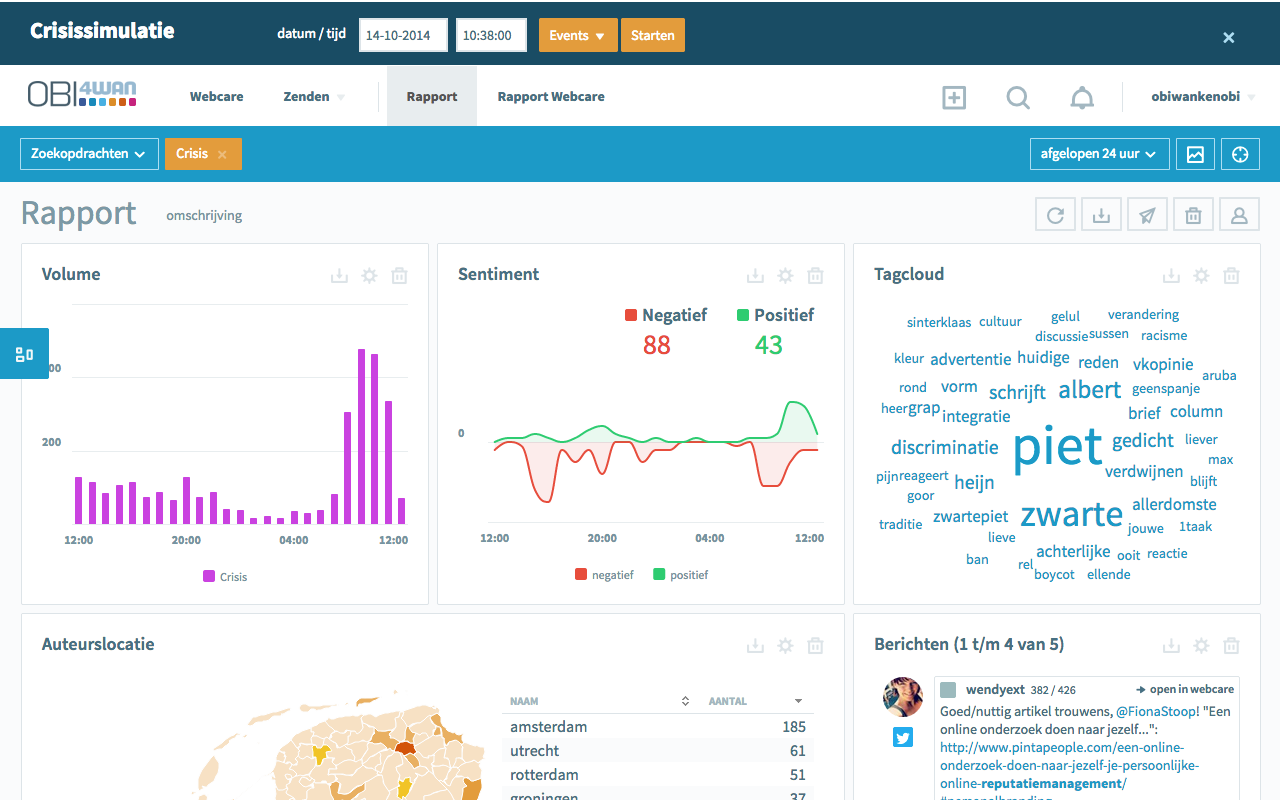Screen dimensions: 1280x800
Task: Open the Webcare menu item
Action: [x=217, y=97]
